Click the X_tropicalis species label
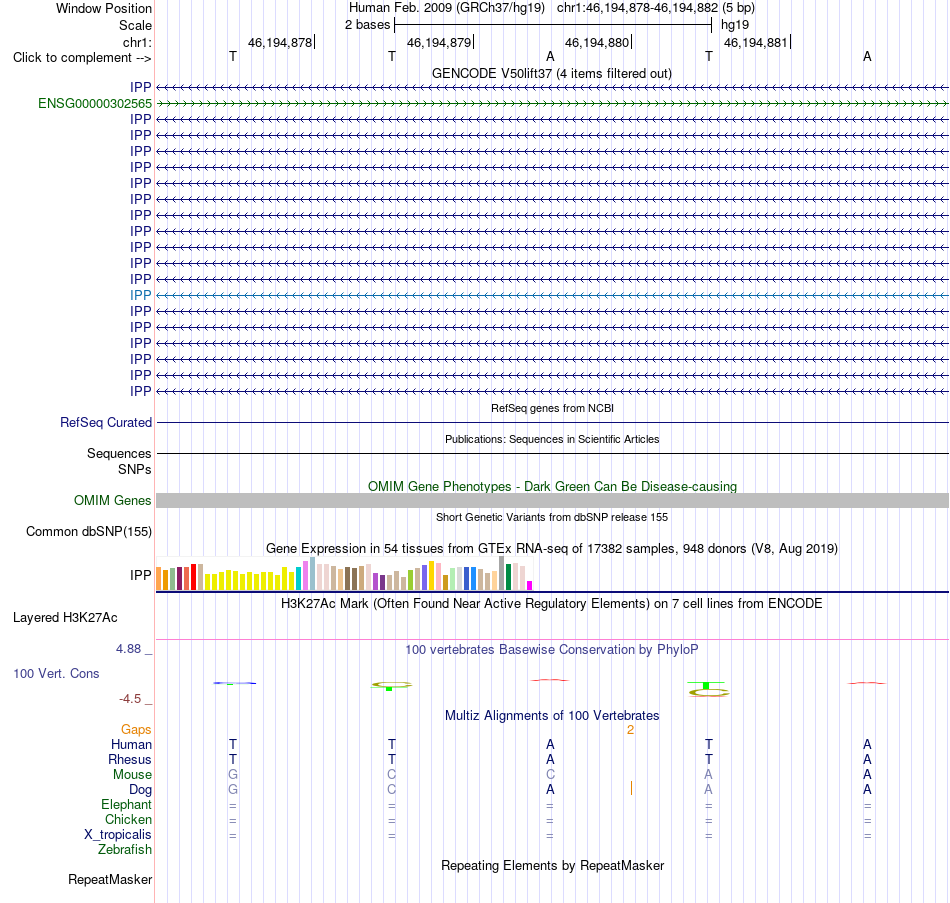Image resolution: width=950 pixels, height=903 pixels. click(118, 835)
